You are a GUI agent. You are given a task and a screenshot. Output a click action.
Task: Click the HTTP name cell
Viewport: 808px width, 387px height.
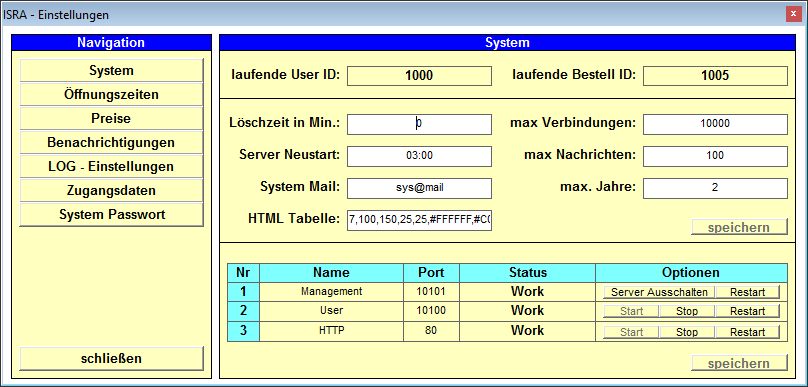(331, 331)
